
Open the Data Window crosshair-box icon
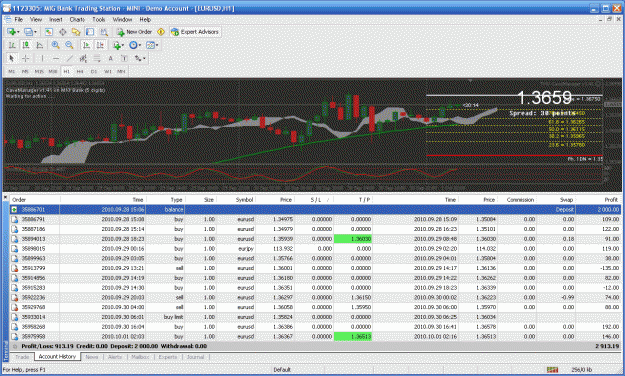(63, 32)
